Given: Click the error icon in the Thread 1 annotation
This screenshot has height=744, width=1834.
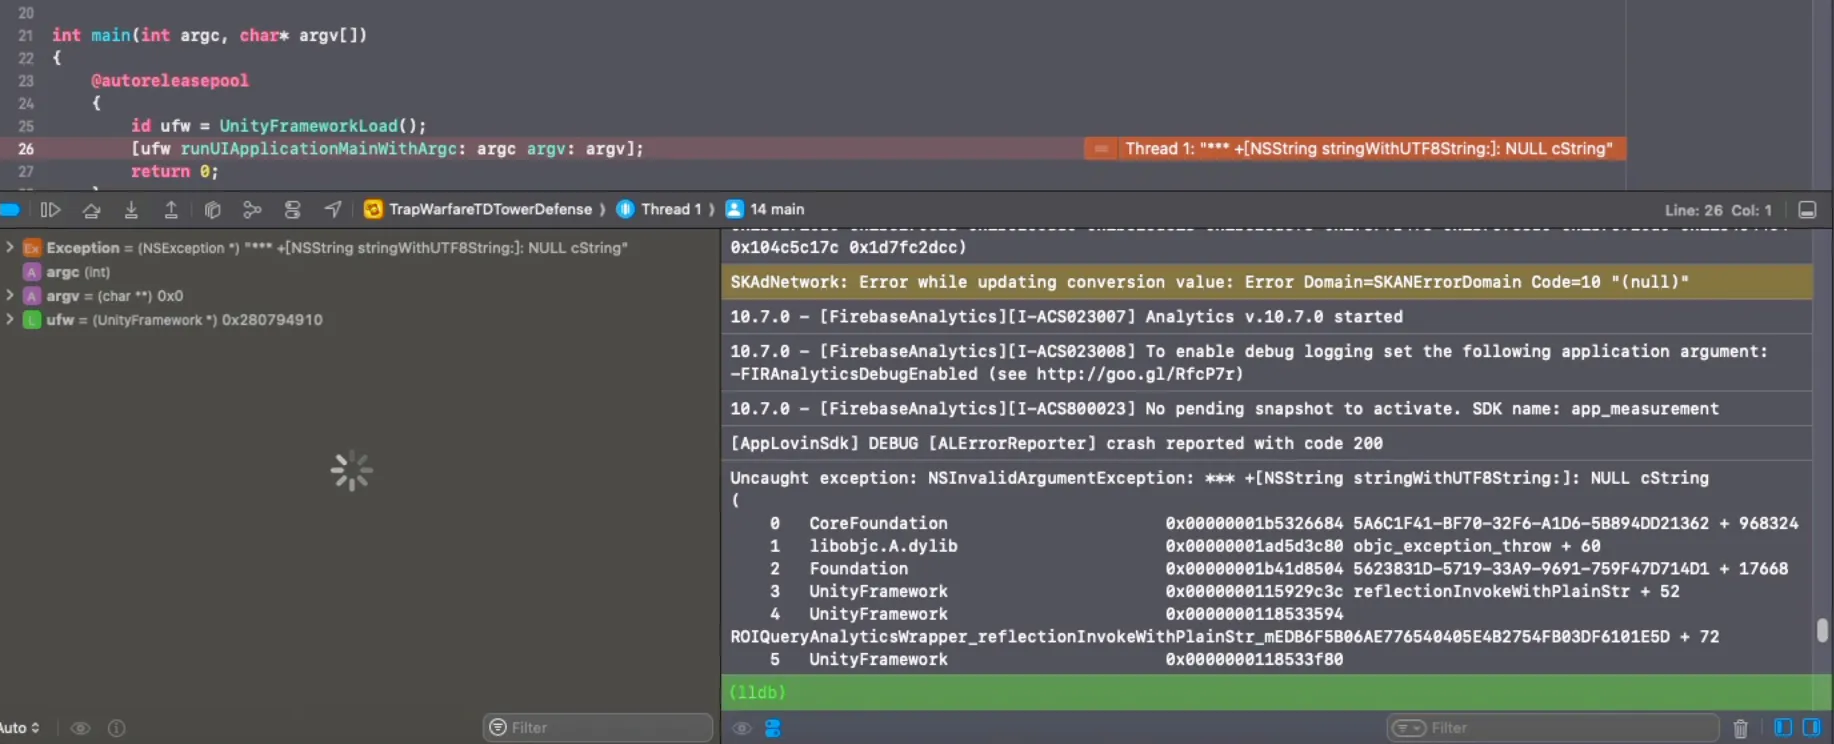Looking at the screenshot, I should 1101,149.
